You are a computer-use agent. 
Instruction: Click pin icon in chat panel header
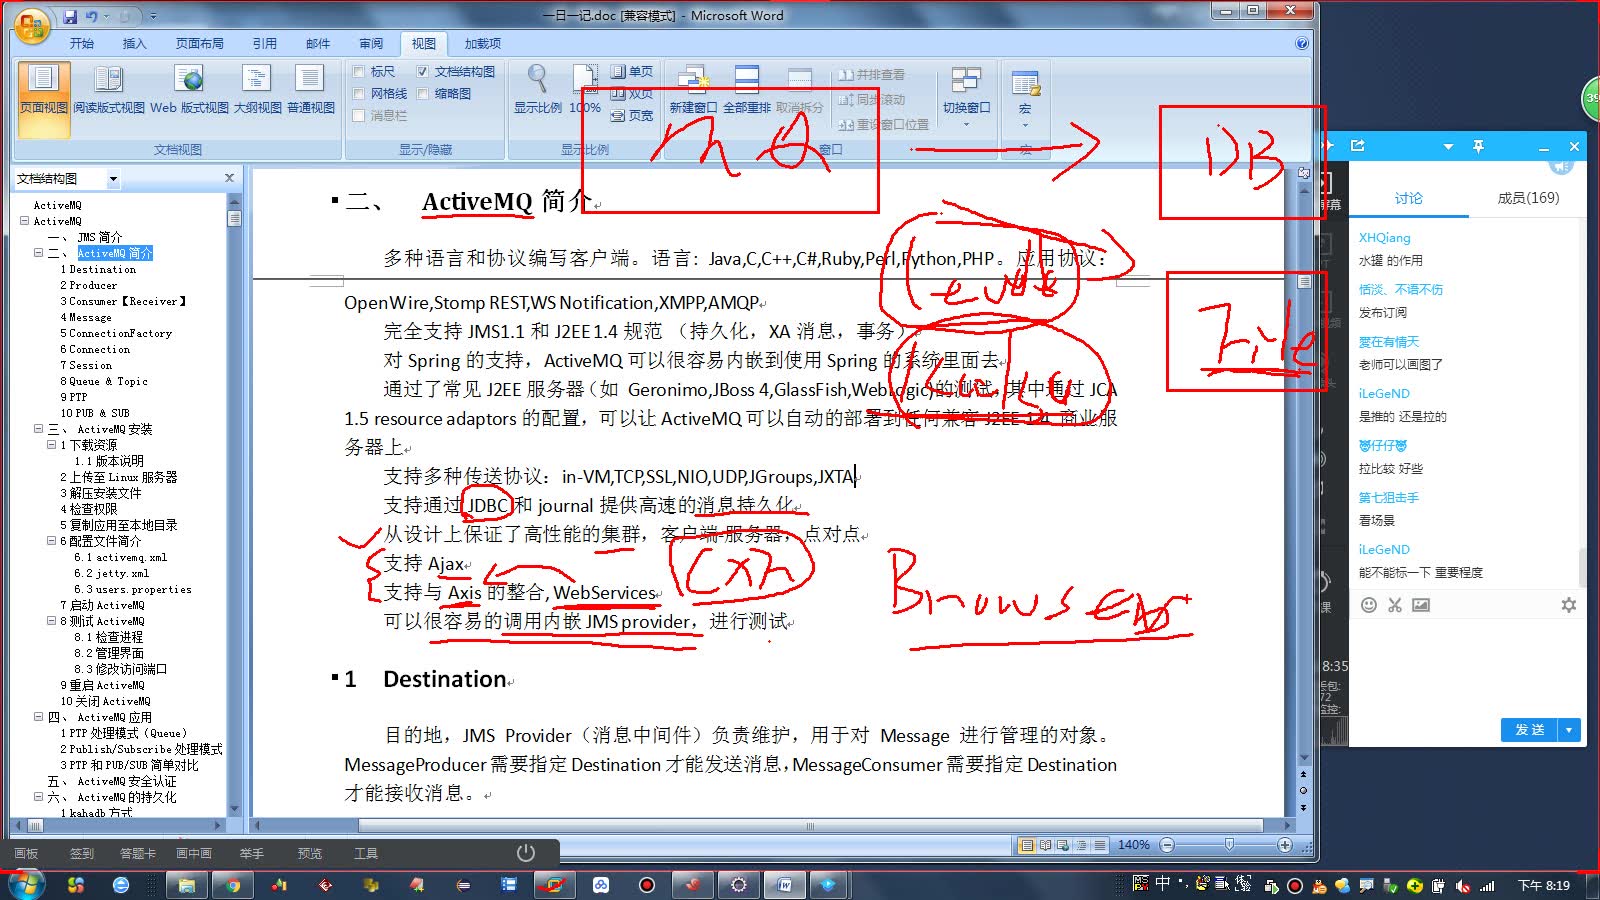(x=1478, y=146)
